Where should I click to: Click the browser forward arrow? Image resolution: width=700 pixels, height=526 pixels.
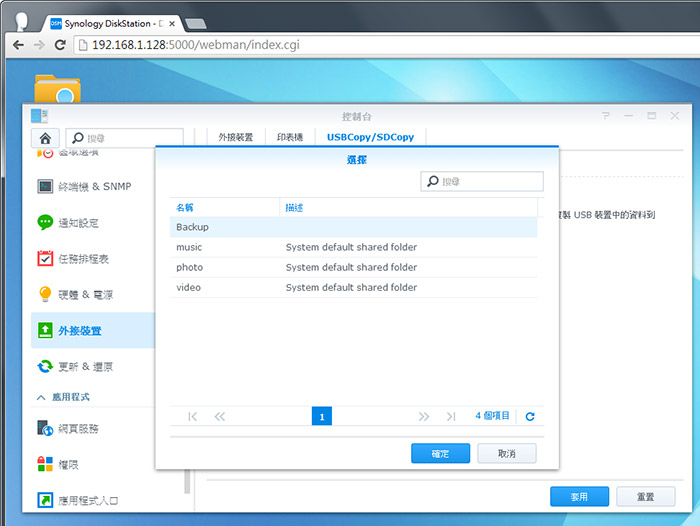39,45
